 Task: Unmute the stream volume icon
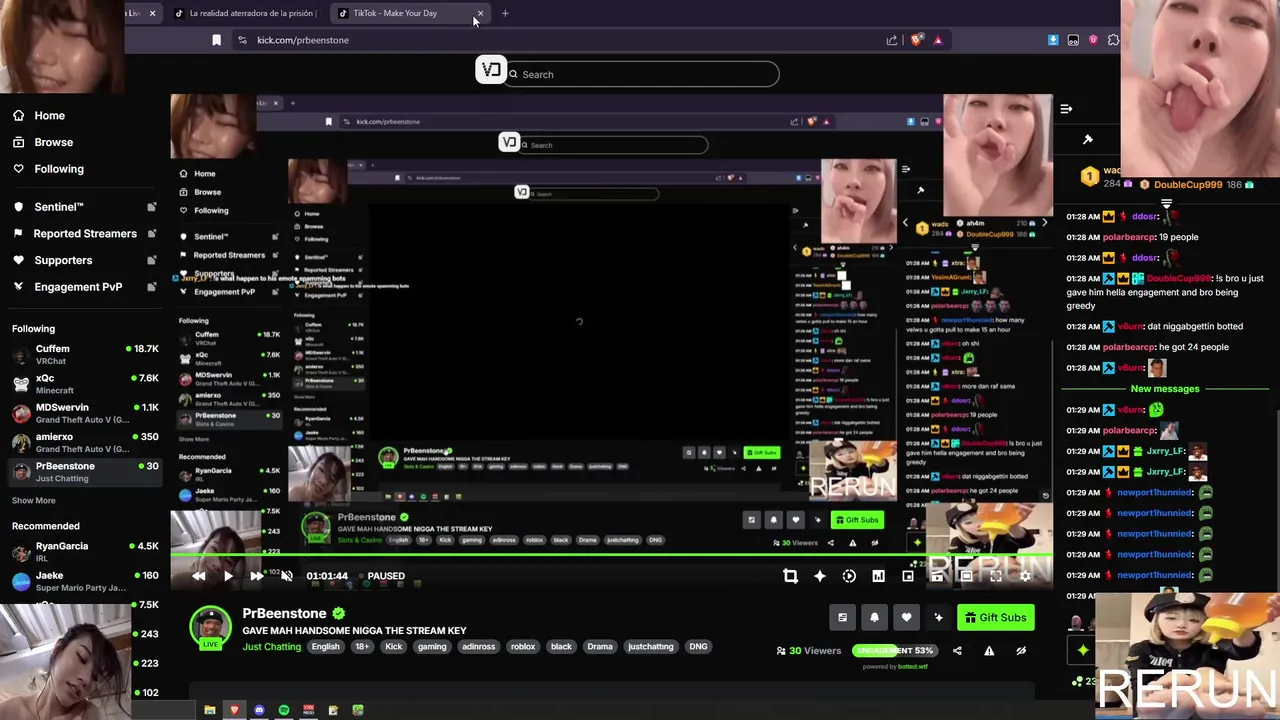pos(287,576)
